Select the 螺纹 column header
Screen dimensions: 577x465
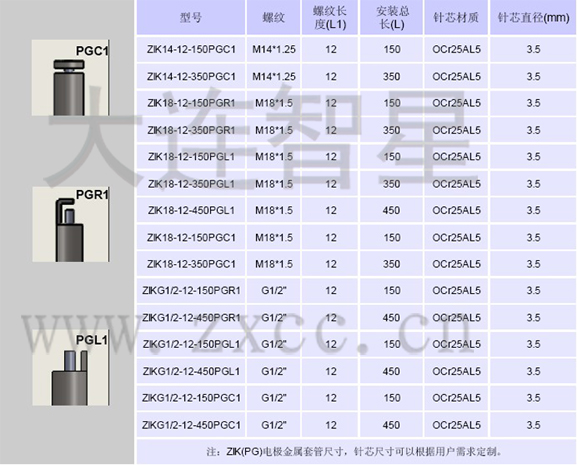coord(273,18)
